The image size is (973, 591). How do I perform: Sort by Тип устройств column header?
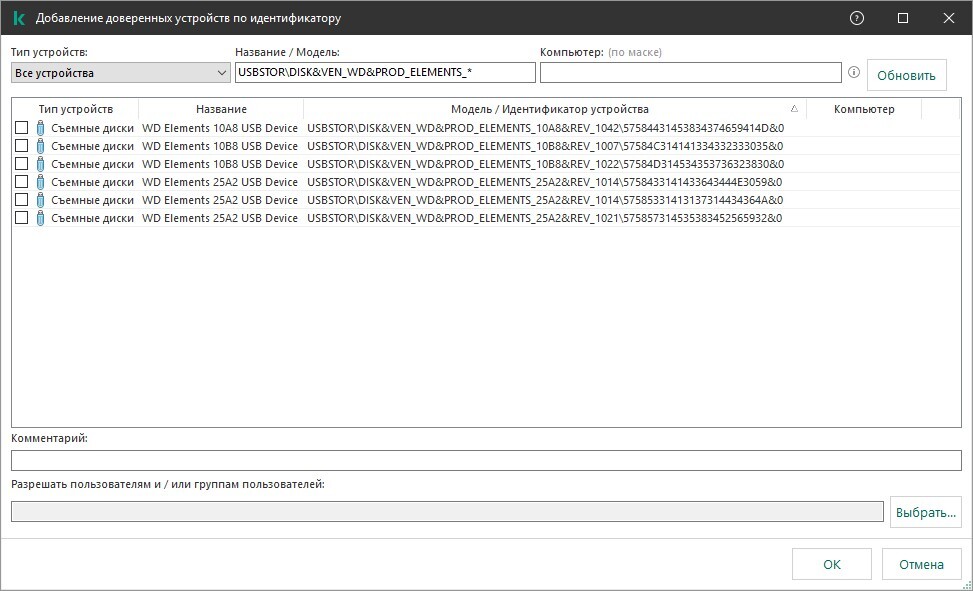(75, 109)
